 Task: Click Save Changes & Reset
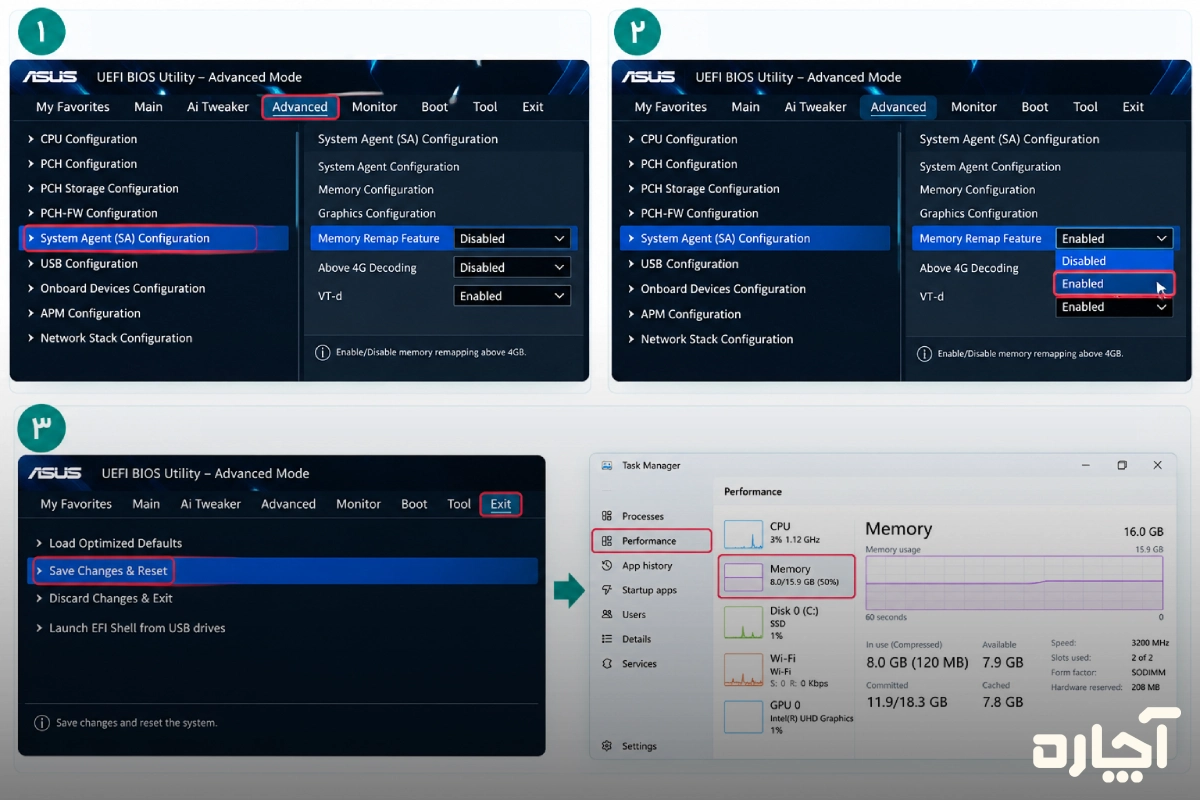(108, 571)
